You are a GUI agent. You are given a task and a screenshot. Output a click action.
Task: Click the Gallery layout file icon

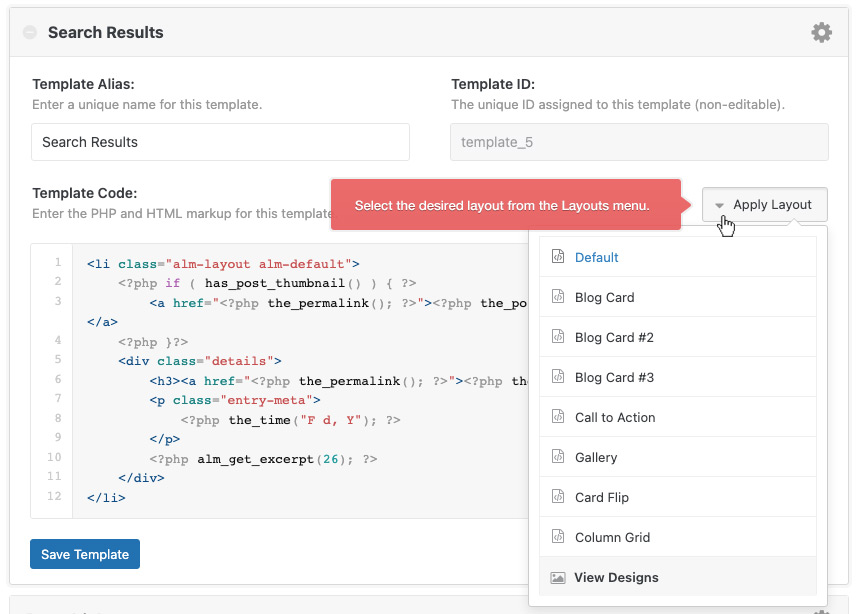pyautogui.click(x=557, y=456)
